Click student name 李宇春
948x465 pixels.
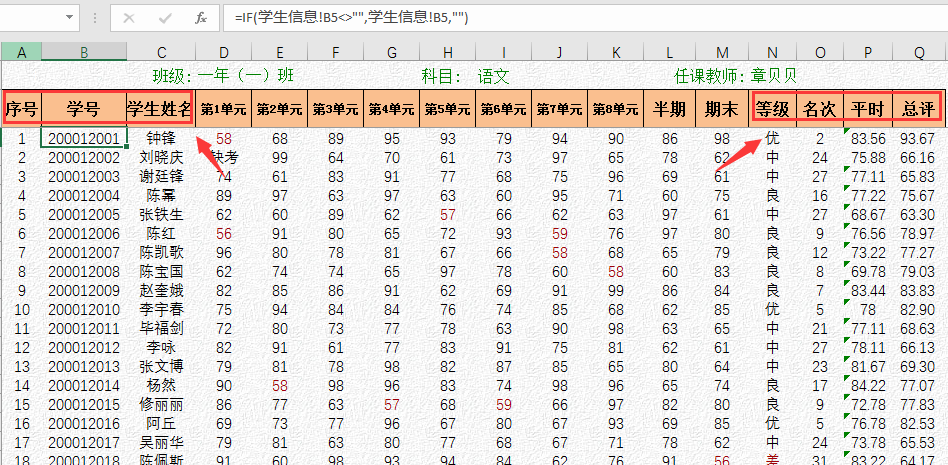click(x=161, y=309)
